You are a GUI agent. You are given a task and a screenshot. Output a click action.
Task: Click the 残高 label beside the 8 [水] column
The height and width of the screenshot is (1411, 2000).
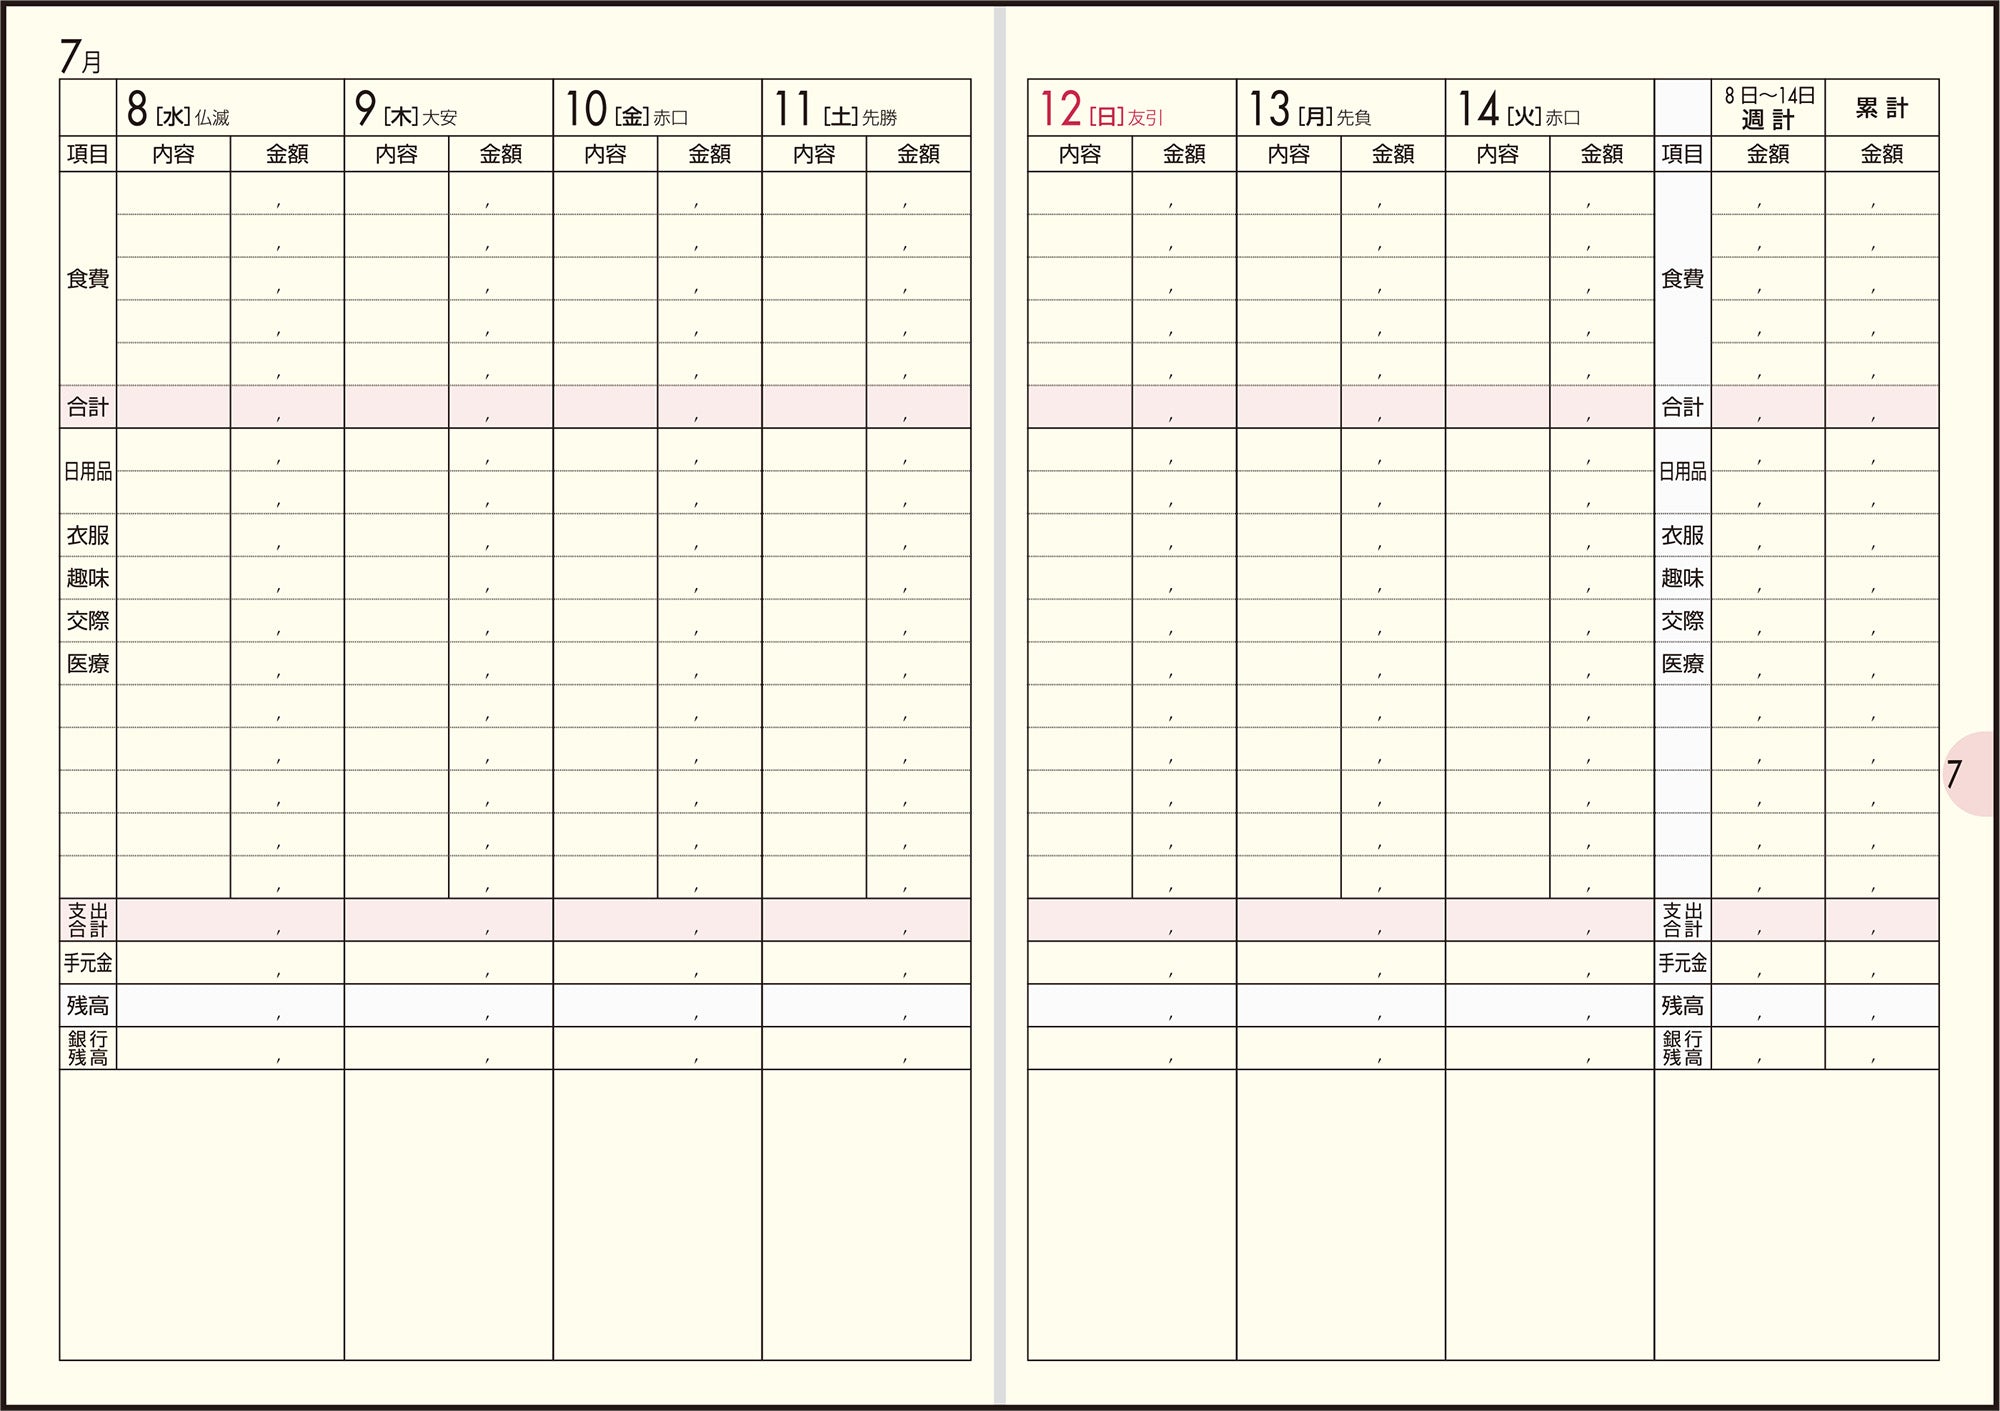(88, 1005)
